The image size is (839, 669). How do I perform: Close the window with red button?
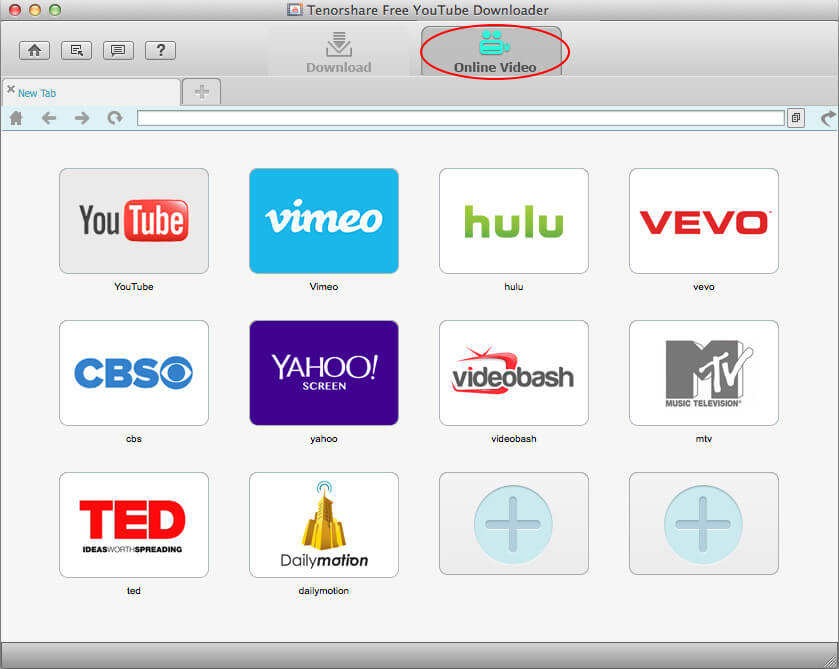[15, 10]
